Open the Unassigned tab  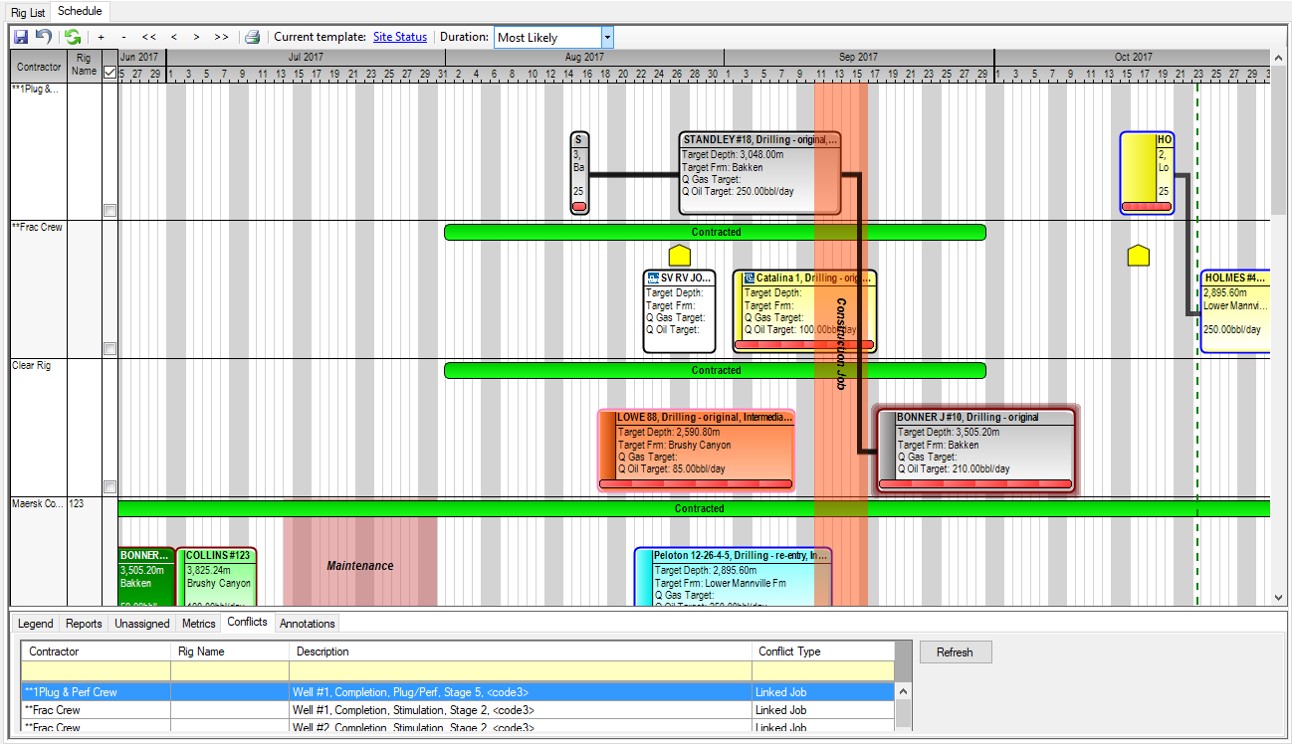[142, 623]
